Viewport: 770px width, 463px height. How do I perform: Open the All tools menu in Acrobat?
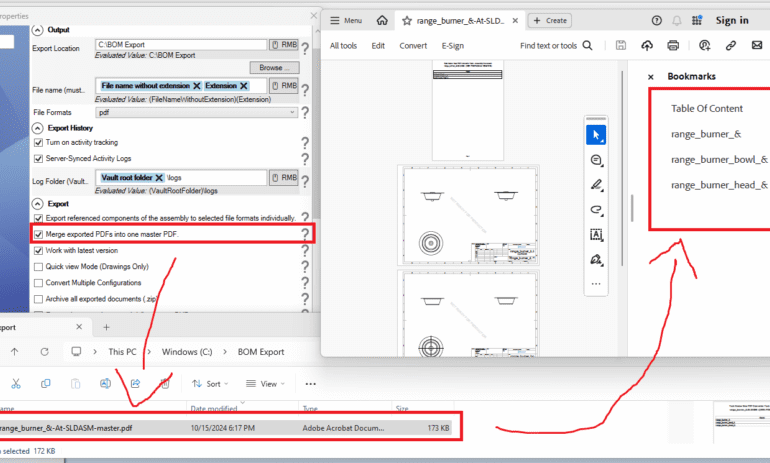click(x=343, y=46)
